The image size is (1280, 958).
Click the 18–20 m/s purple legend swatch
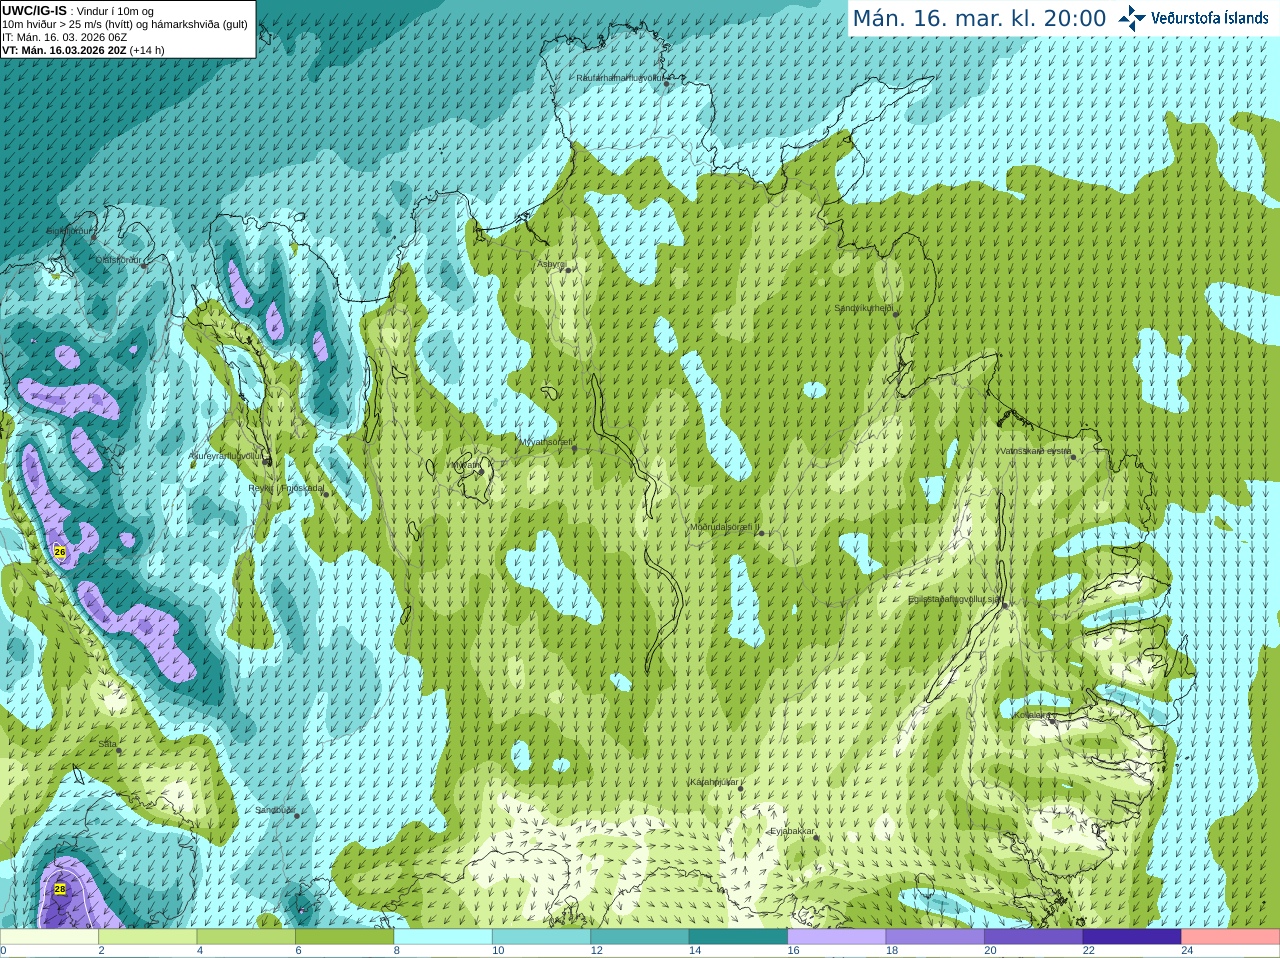pos(935,937)
